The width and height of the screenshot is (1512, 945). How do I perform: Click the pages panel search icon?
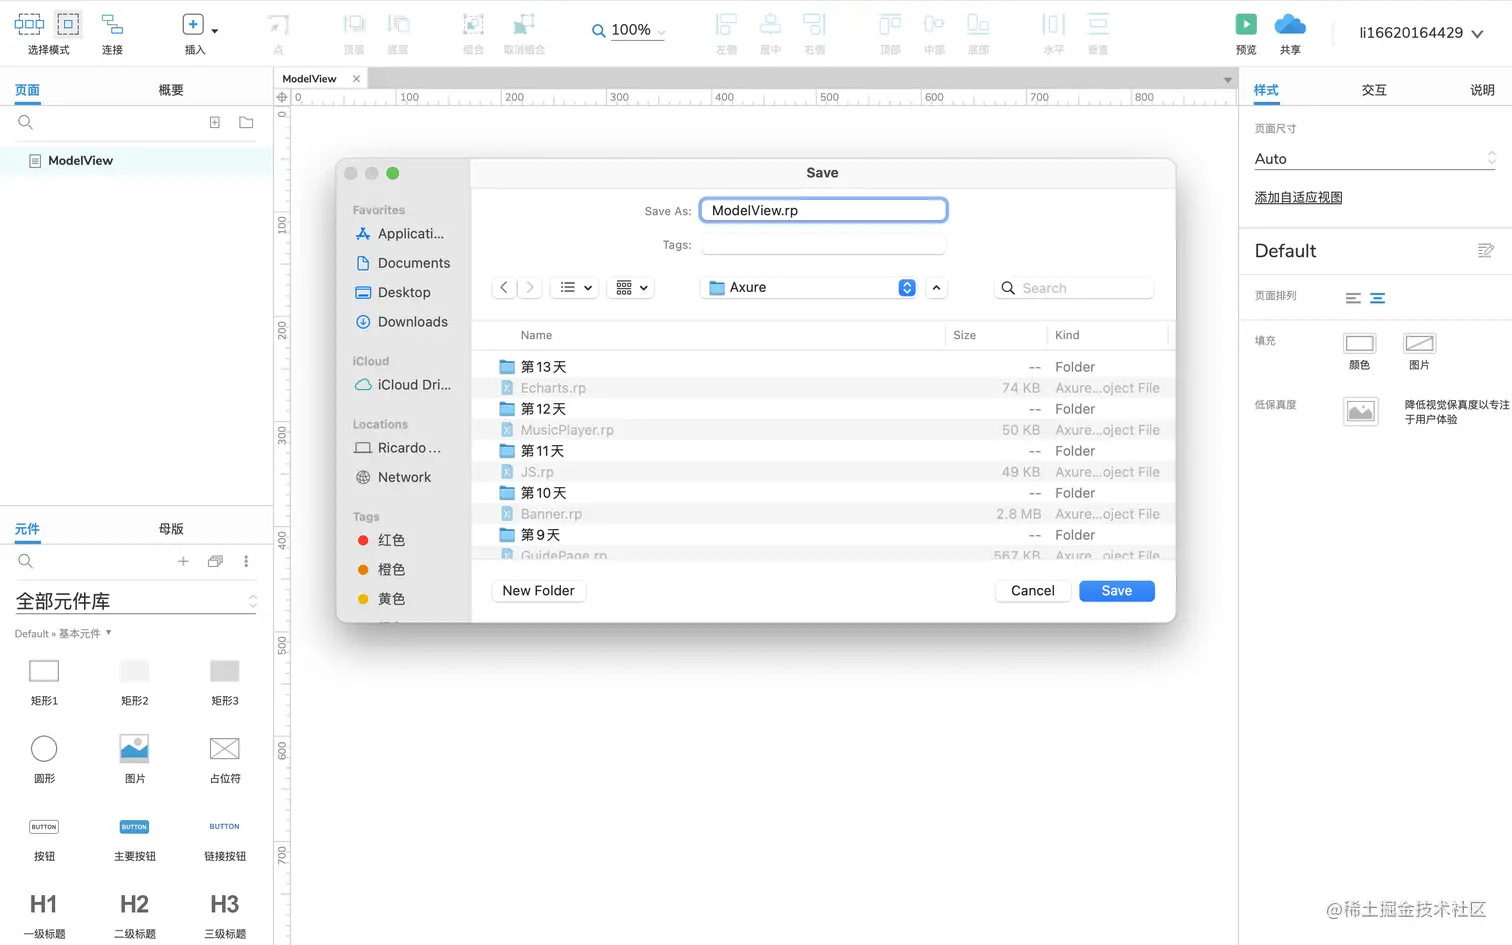26,122
